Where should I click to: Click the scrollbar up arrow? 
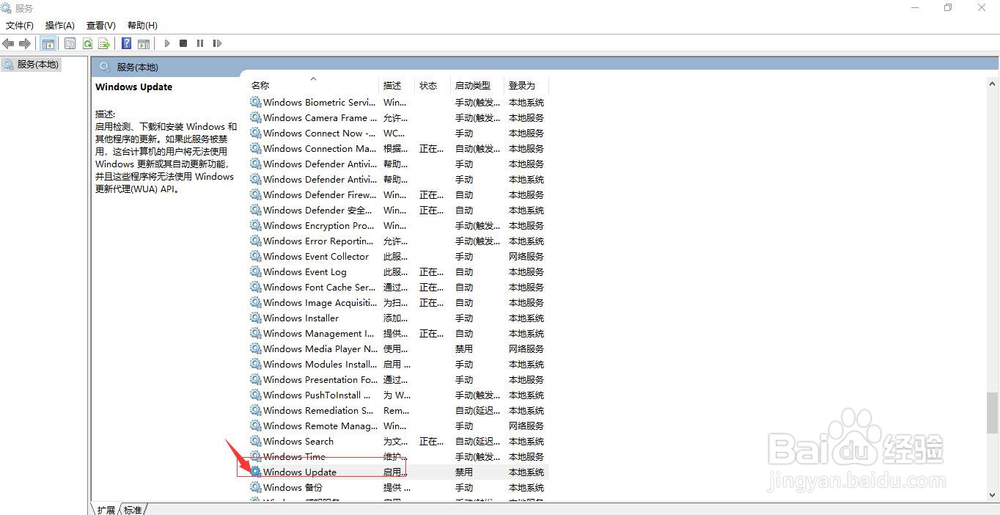(992, 83)
